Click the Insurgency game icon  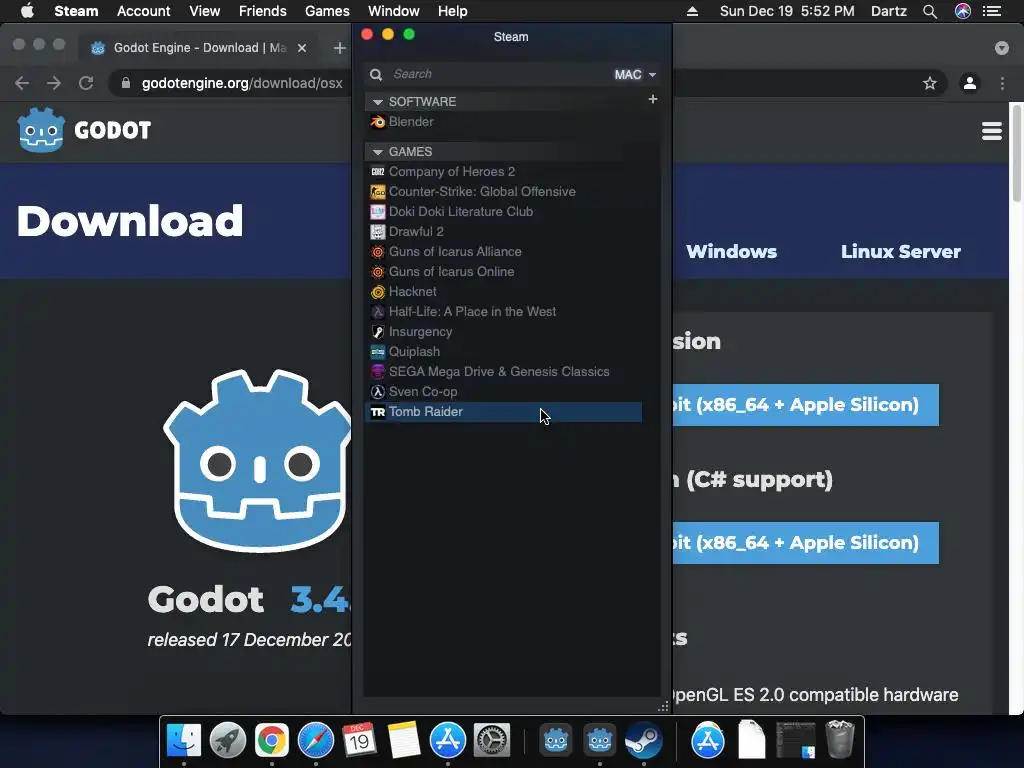[x=377, y=332]
